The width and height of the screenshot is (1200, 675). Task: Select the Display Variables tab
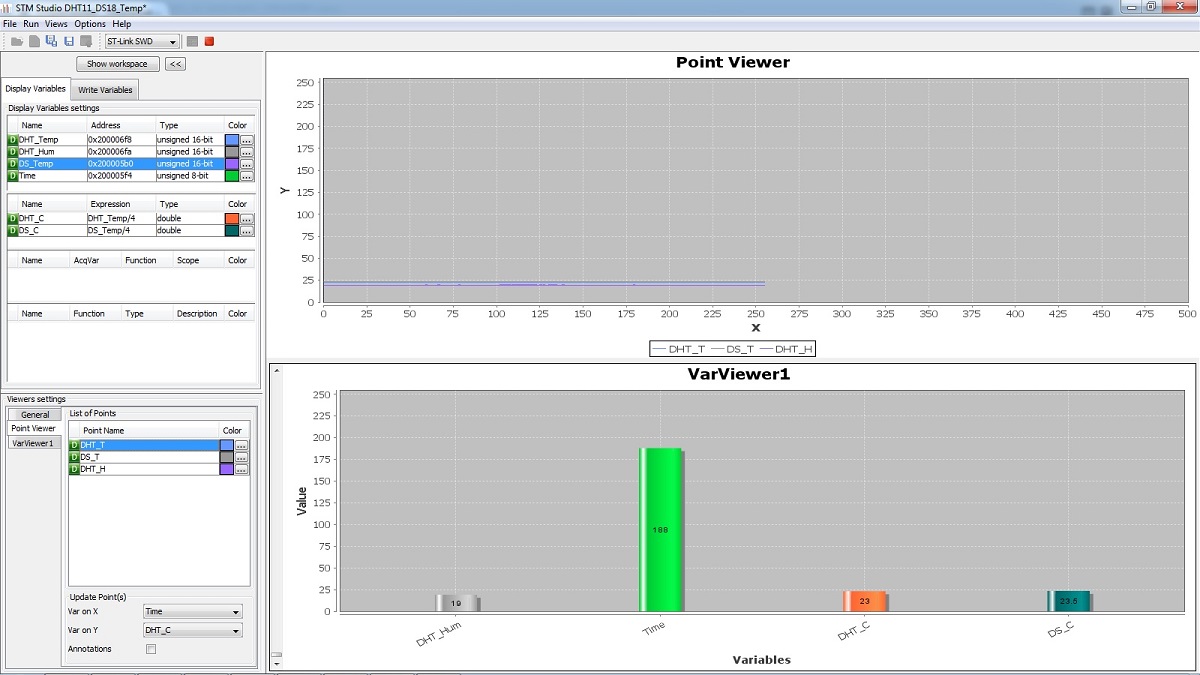36,89
